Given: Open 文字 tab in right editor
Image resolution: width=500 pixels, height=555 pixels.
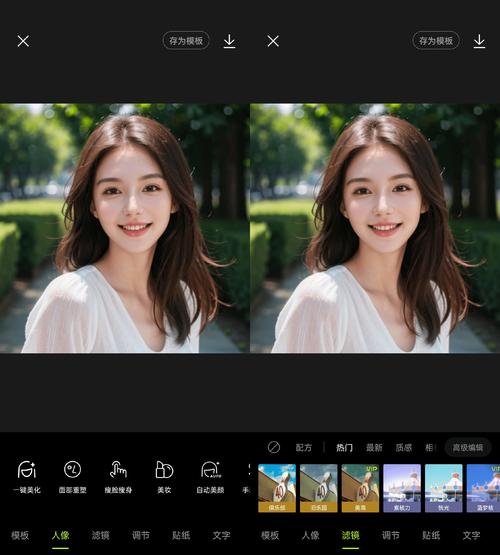Looking at the screenshot, I should (471, 535).
